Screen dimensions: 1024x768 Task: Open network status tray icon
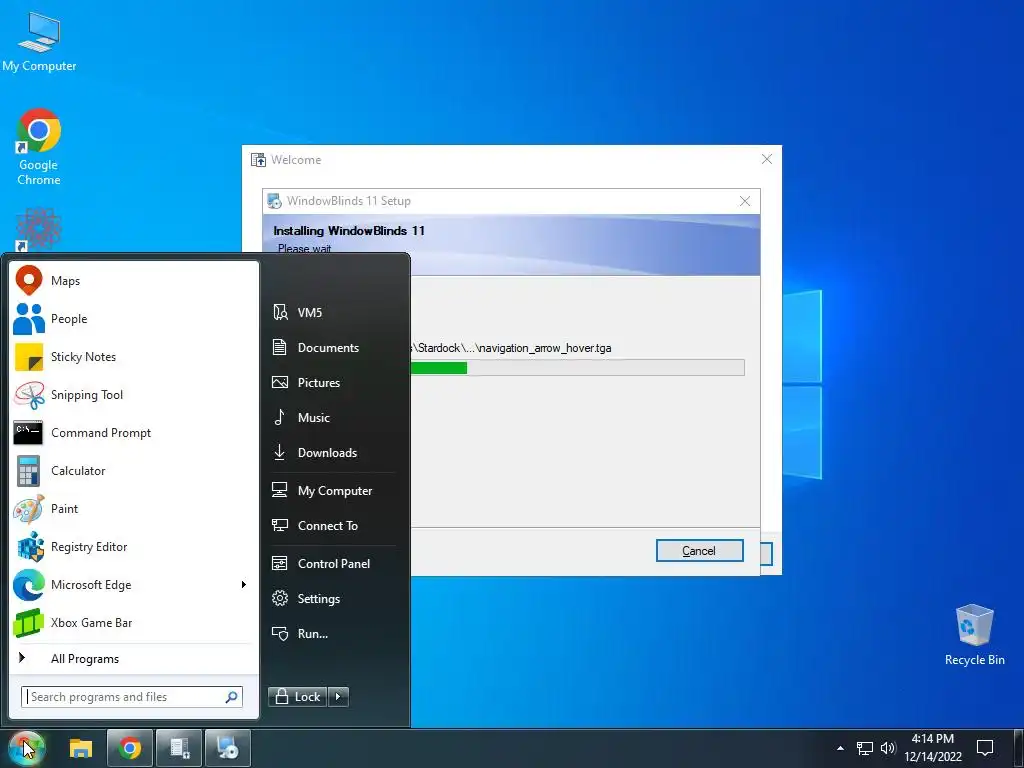(x=865, y=748)
